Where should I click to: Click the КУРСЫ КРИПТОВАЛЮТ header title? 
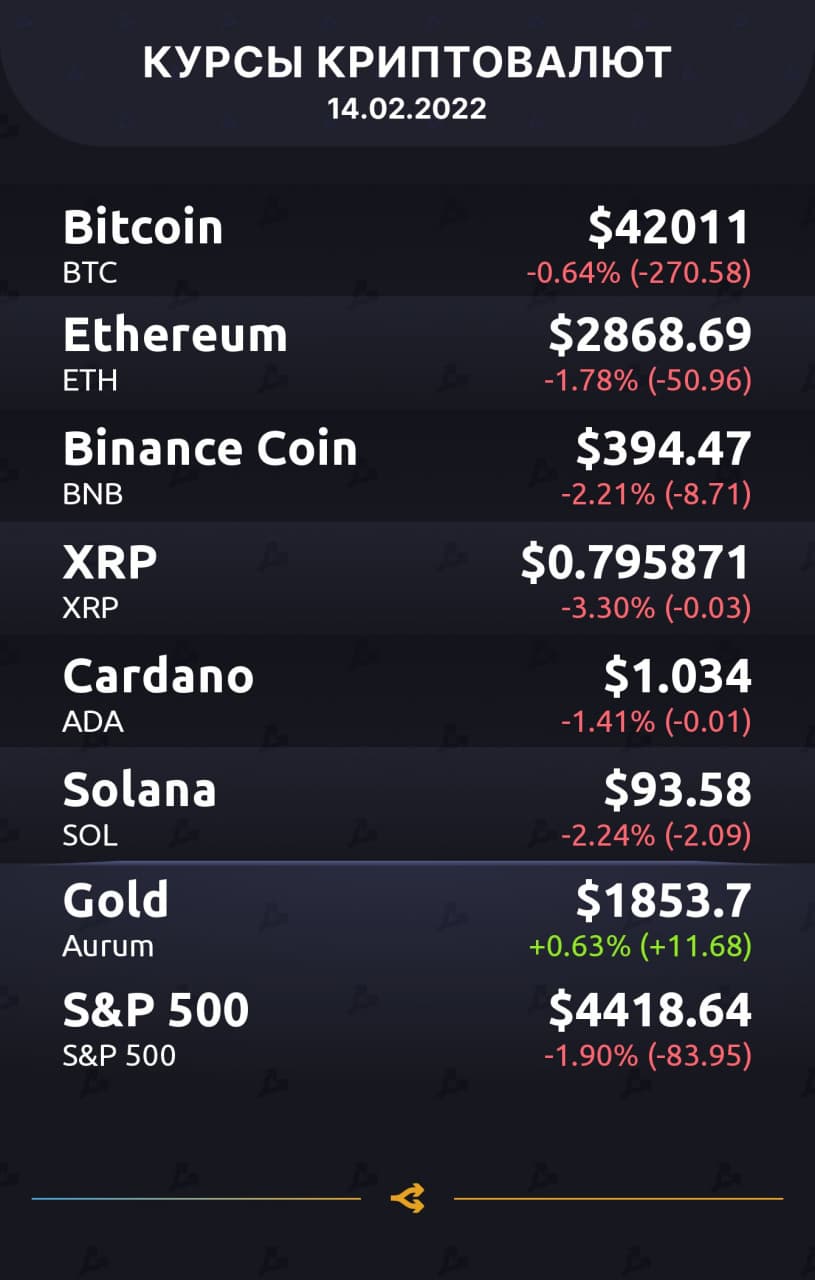coord(407,63)
